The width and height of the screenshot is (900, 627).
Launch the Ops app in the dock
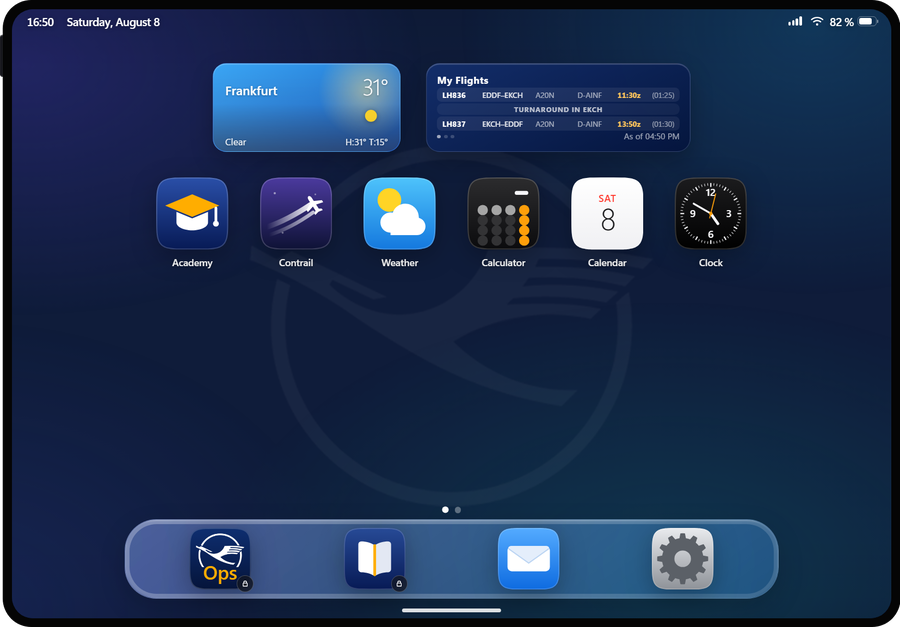click(220, 559)
